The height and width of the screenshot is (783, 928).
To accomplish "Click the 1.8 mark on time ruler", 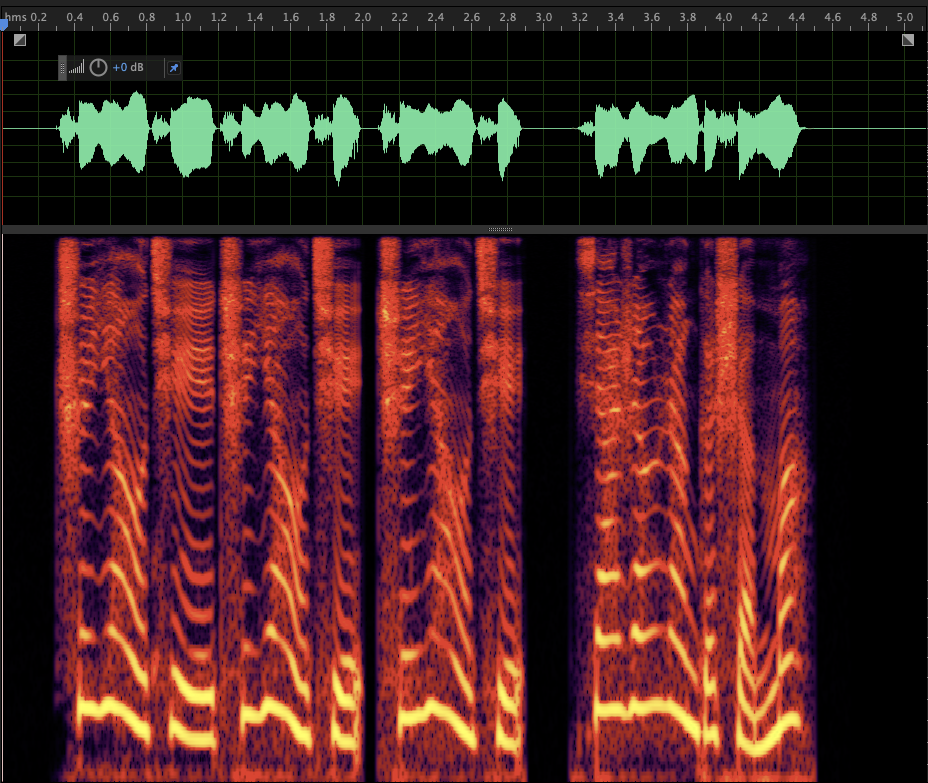I will pyautogui.click(x=327, y=17).
